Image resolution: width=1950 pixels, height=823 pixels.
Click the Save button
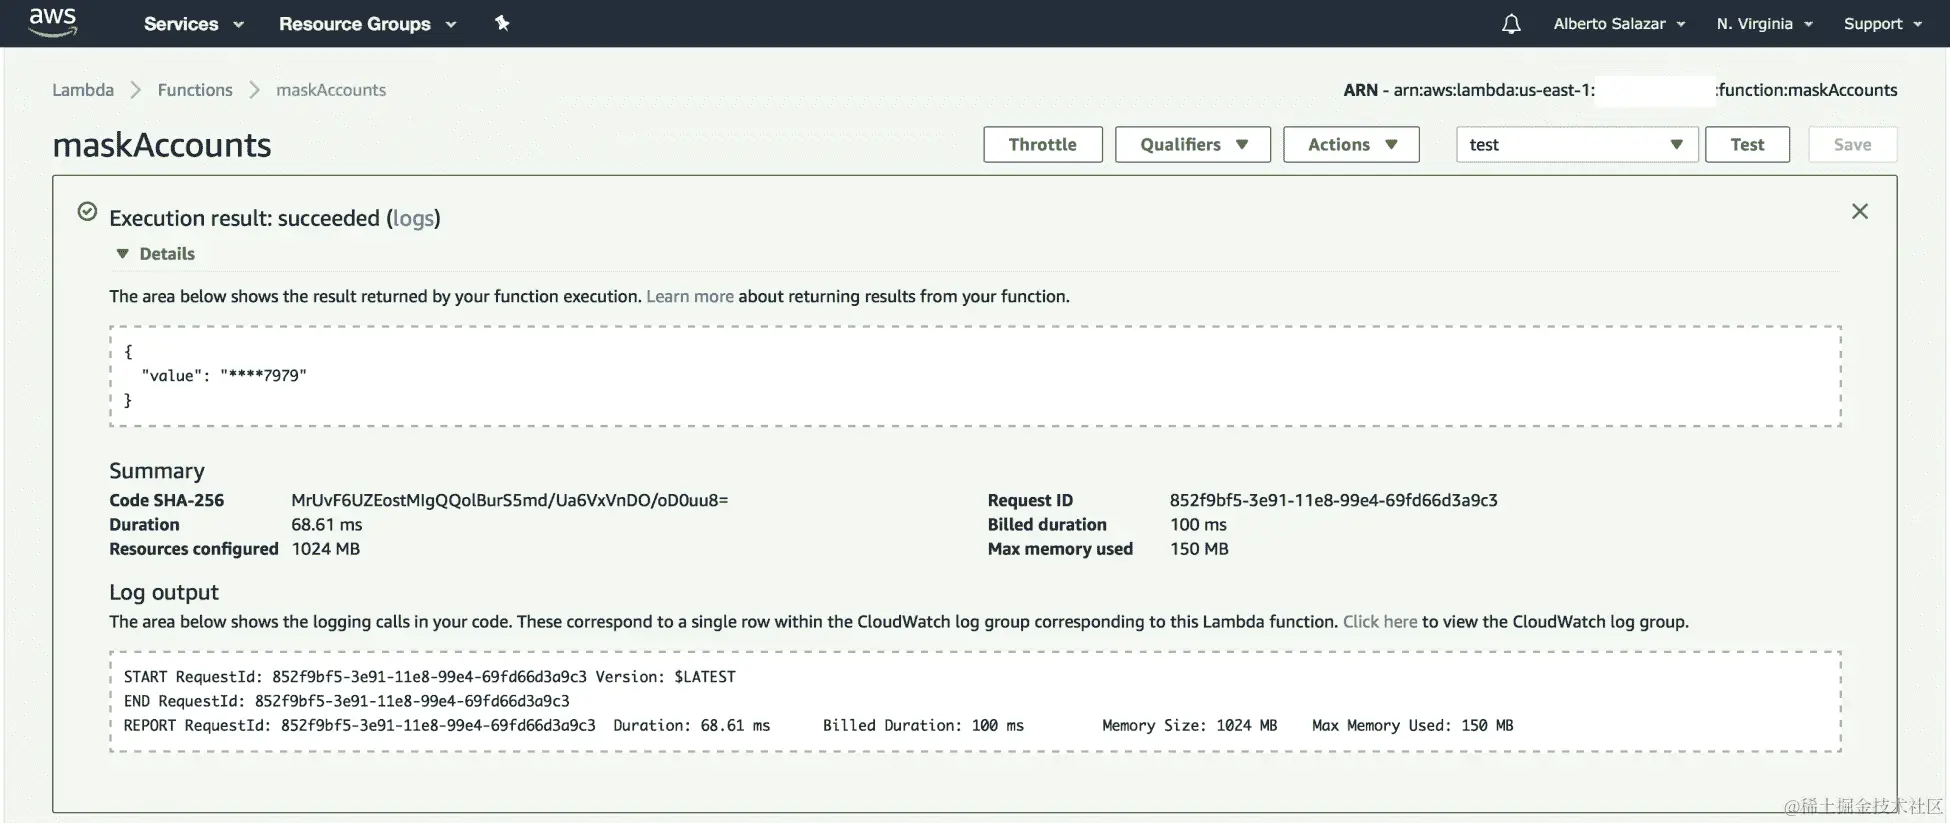point(1852,144)
